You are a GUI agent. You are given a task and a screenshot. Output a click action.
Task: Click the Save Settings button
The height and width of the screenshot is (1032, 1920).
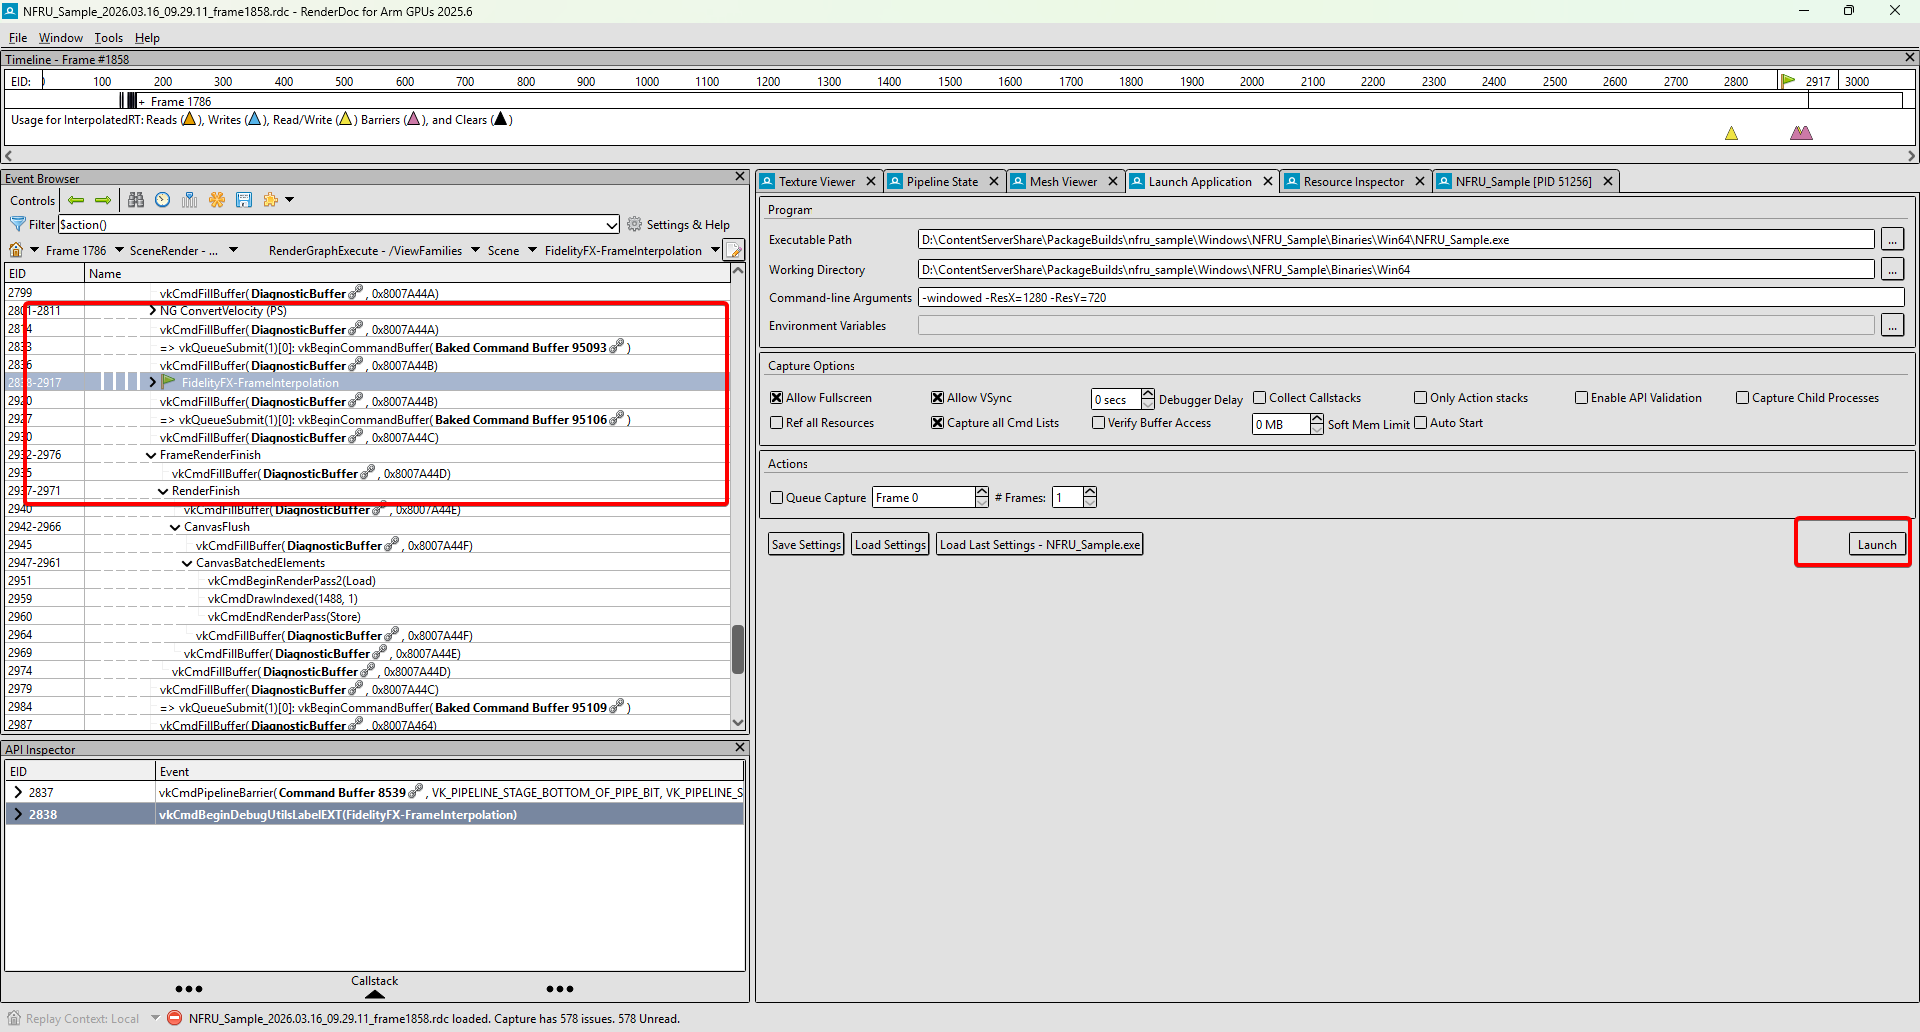click(x=806, y=544)
